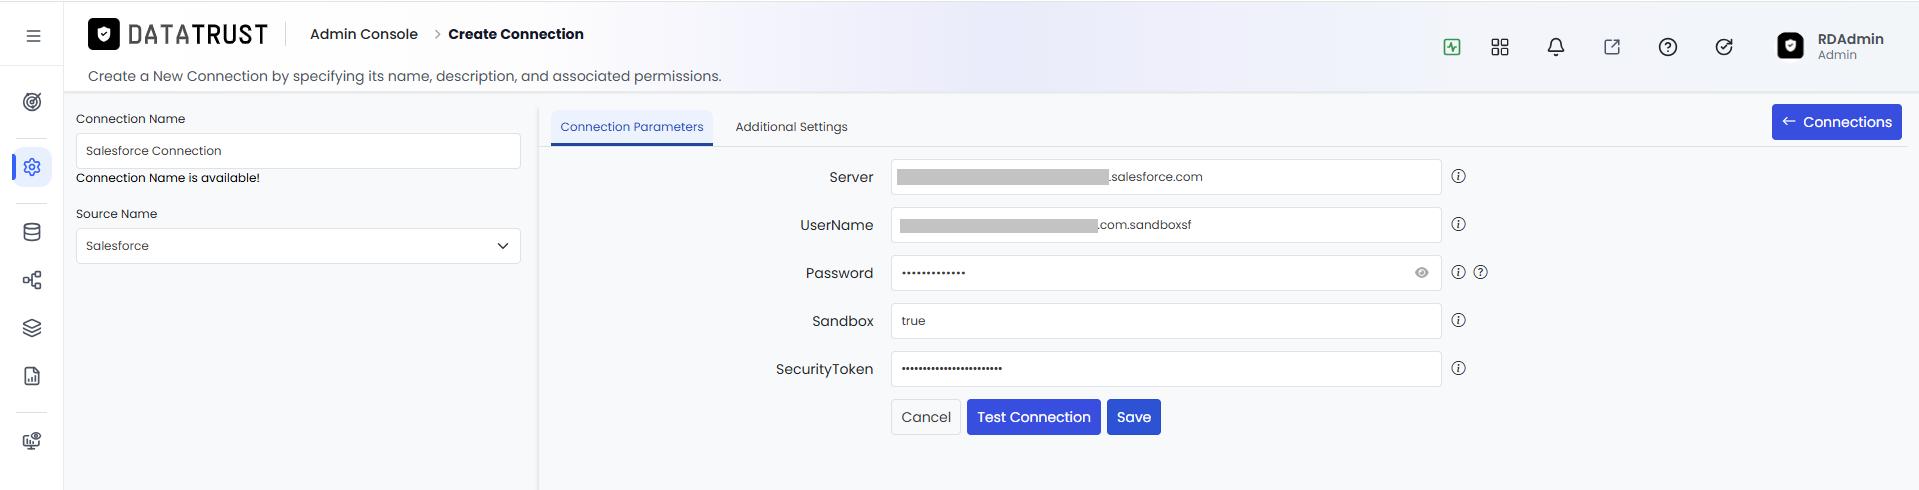Image resolution: width=1919 pixels, height=490 pixels.
Task: Focus the Password input field
Action: pos(1166,273)
